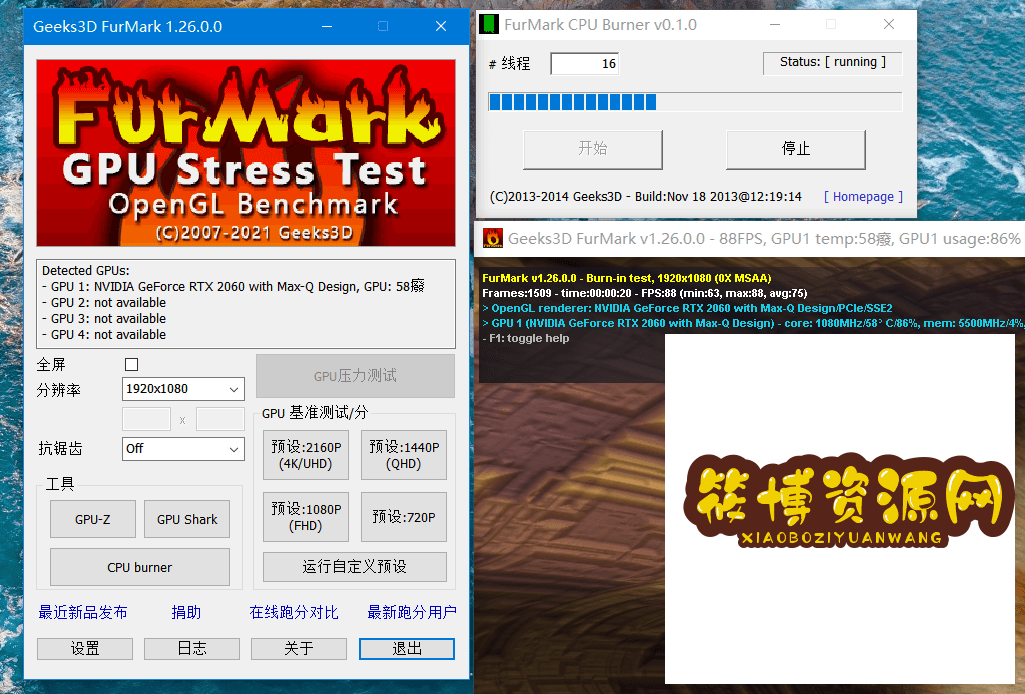Click the Frames:1509 statistics overlay line
The width and height of the screenshot is (1025, 694).
tap(645, 293)
